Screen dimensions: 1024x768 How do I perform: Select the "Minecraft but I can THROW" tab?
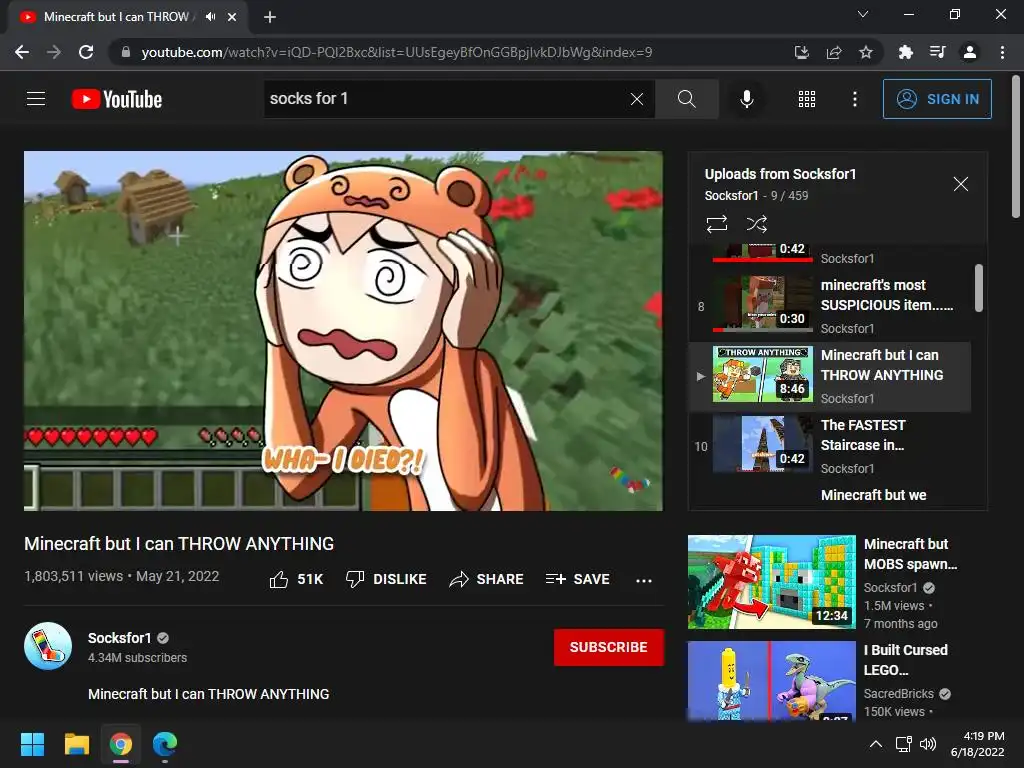click(116, 17)
